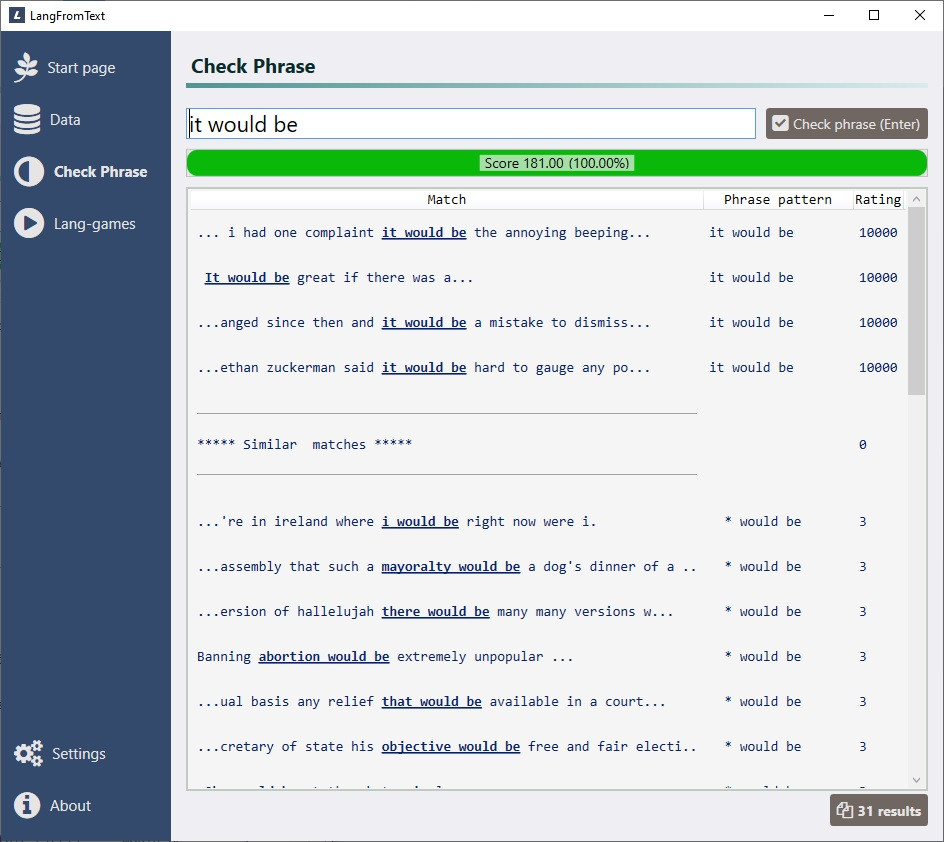Click the 'mayoralty would be' underlined match
Screen dimensions: 944x842
[x=451, y=566]
